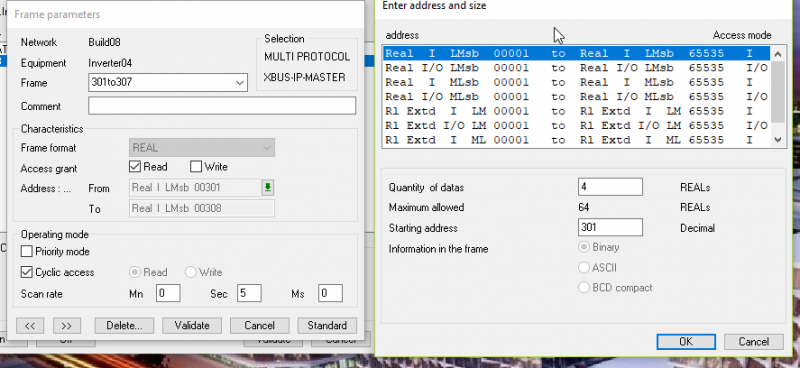
Task: Click the scan rate Sec field
Action: (249, 293)
